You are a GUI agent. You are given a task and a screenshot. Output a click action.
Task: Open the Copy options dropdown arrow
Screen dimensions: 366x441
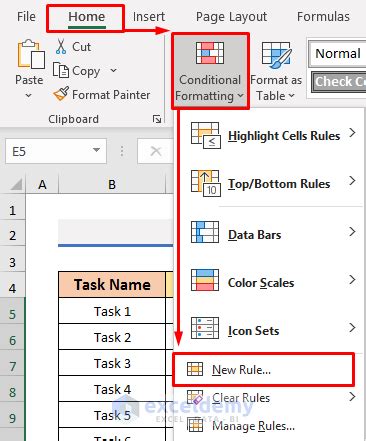coord(113,70)
